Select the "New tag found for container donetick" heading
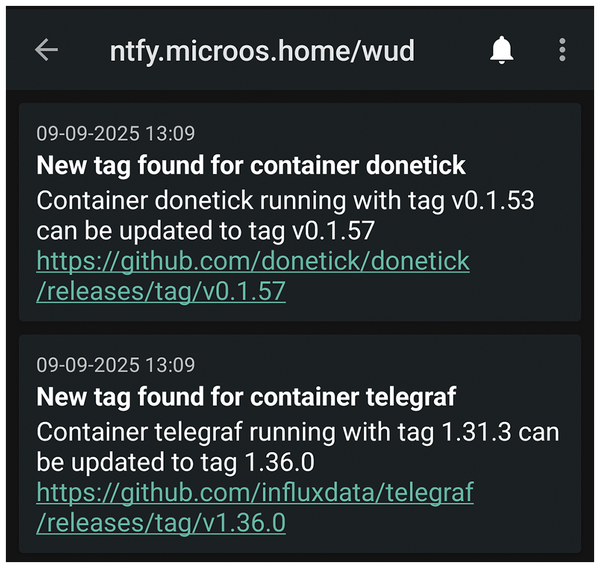Viewport: 600px width, 568px height. coord(251,164)
